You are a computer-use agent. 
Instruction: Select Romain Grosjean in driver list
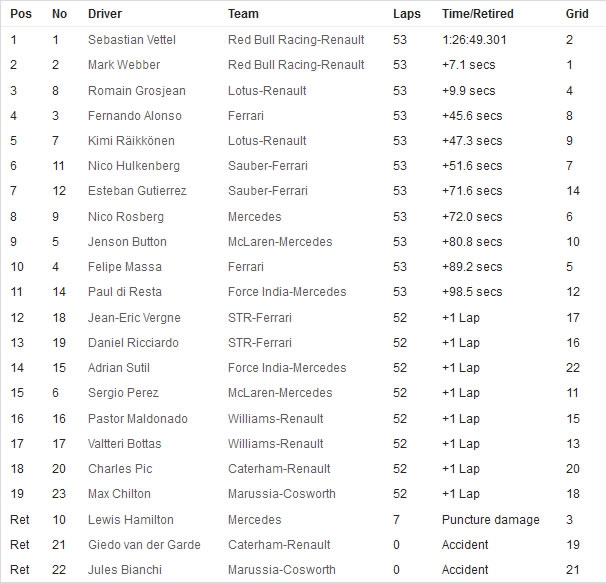coord(137,91)
